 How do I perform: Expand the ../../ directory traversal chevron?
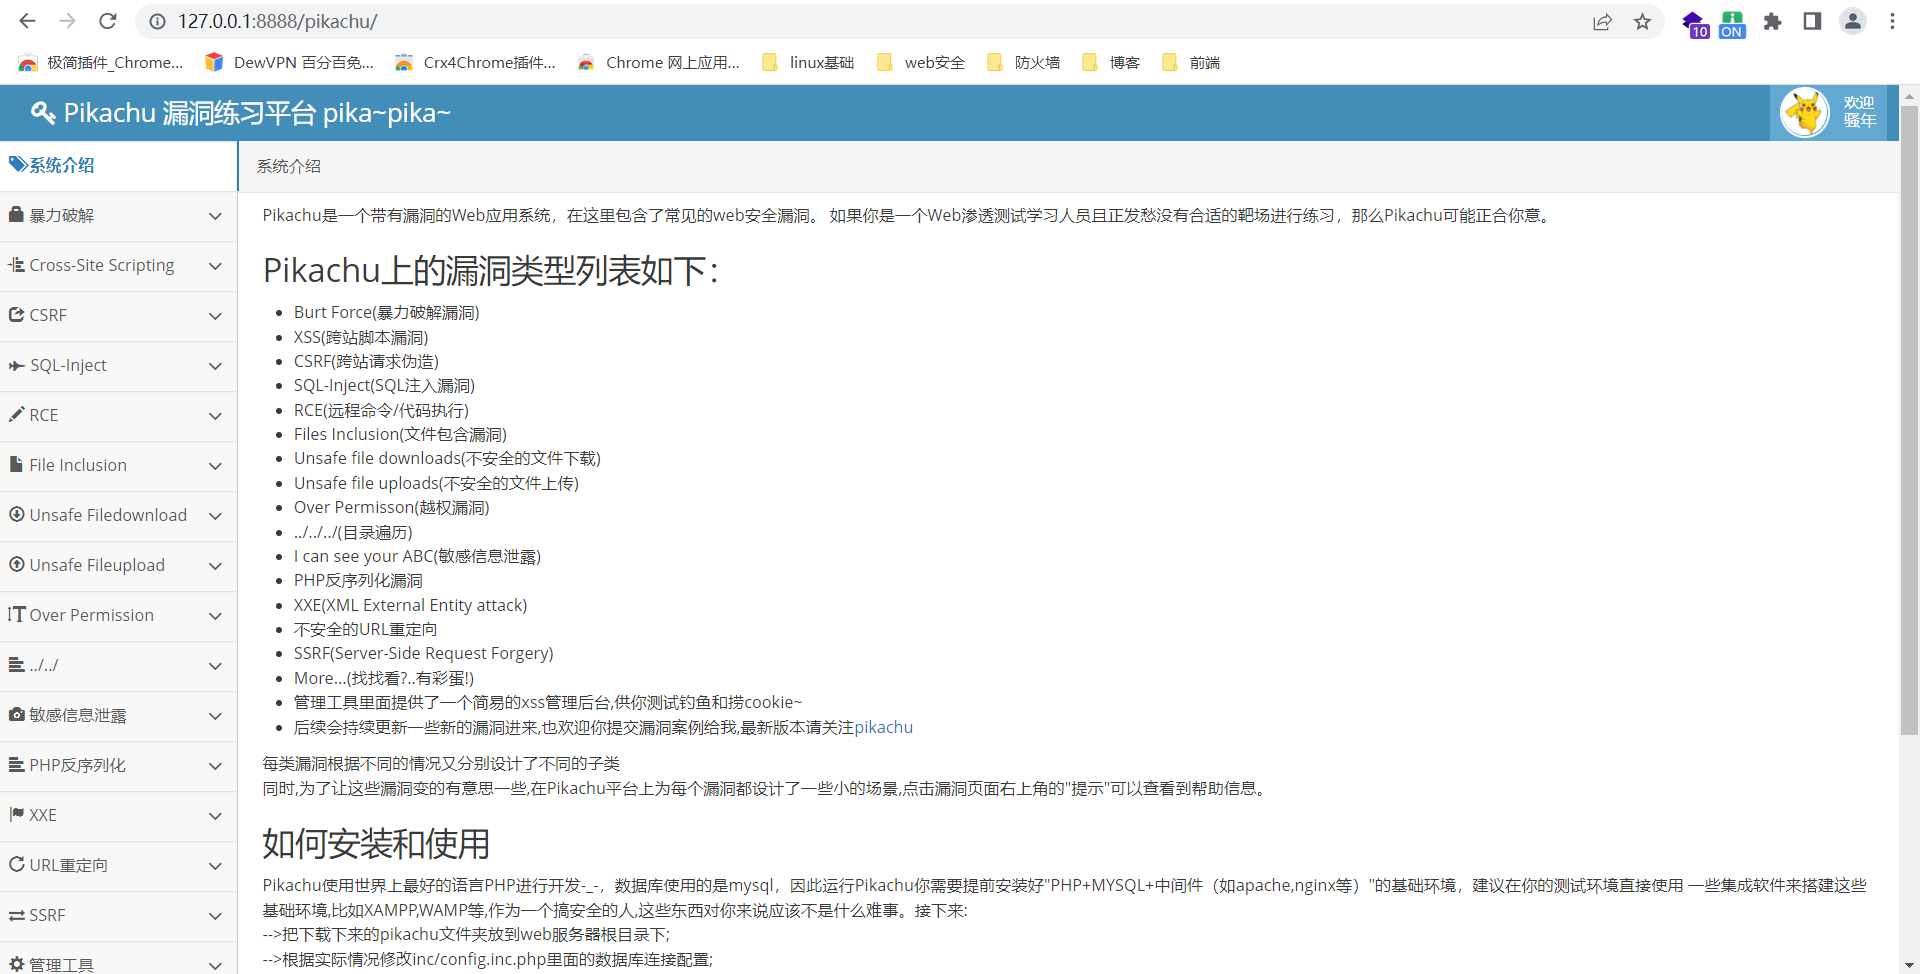click(215, 665)
